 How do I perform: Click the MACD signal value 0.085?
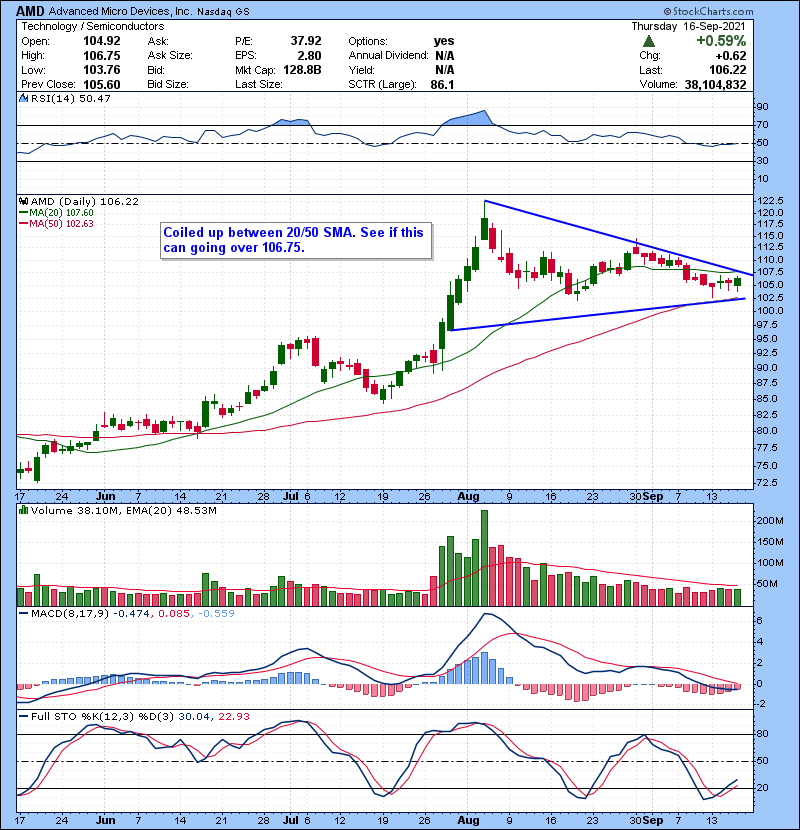[x=174, y=613]
